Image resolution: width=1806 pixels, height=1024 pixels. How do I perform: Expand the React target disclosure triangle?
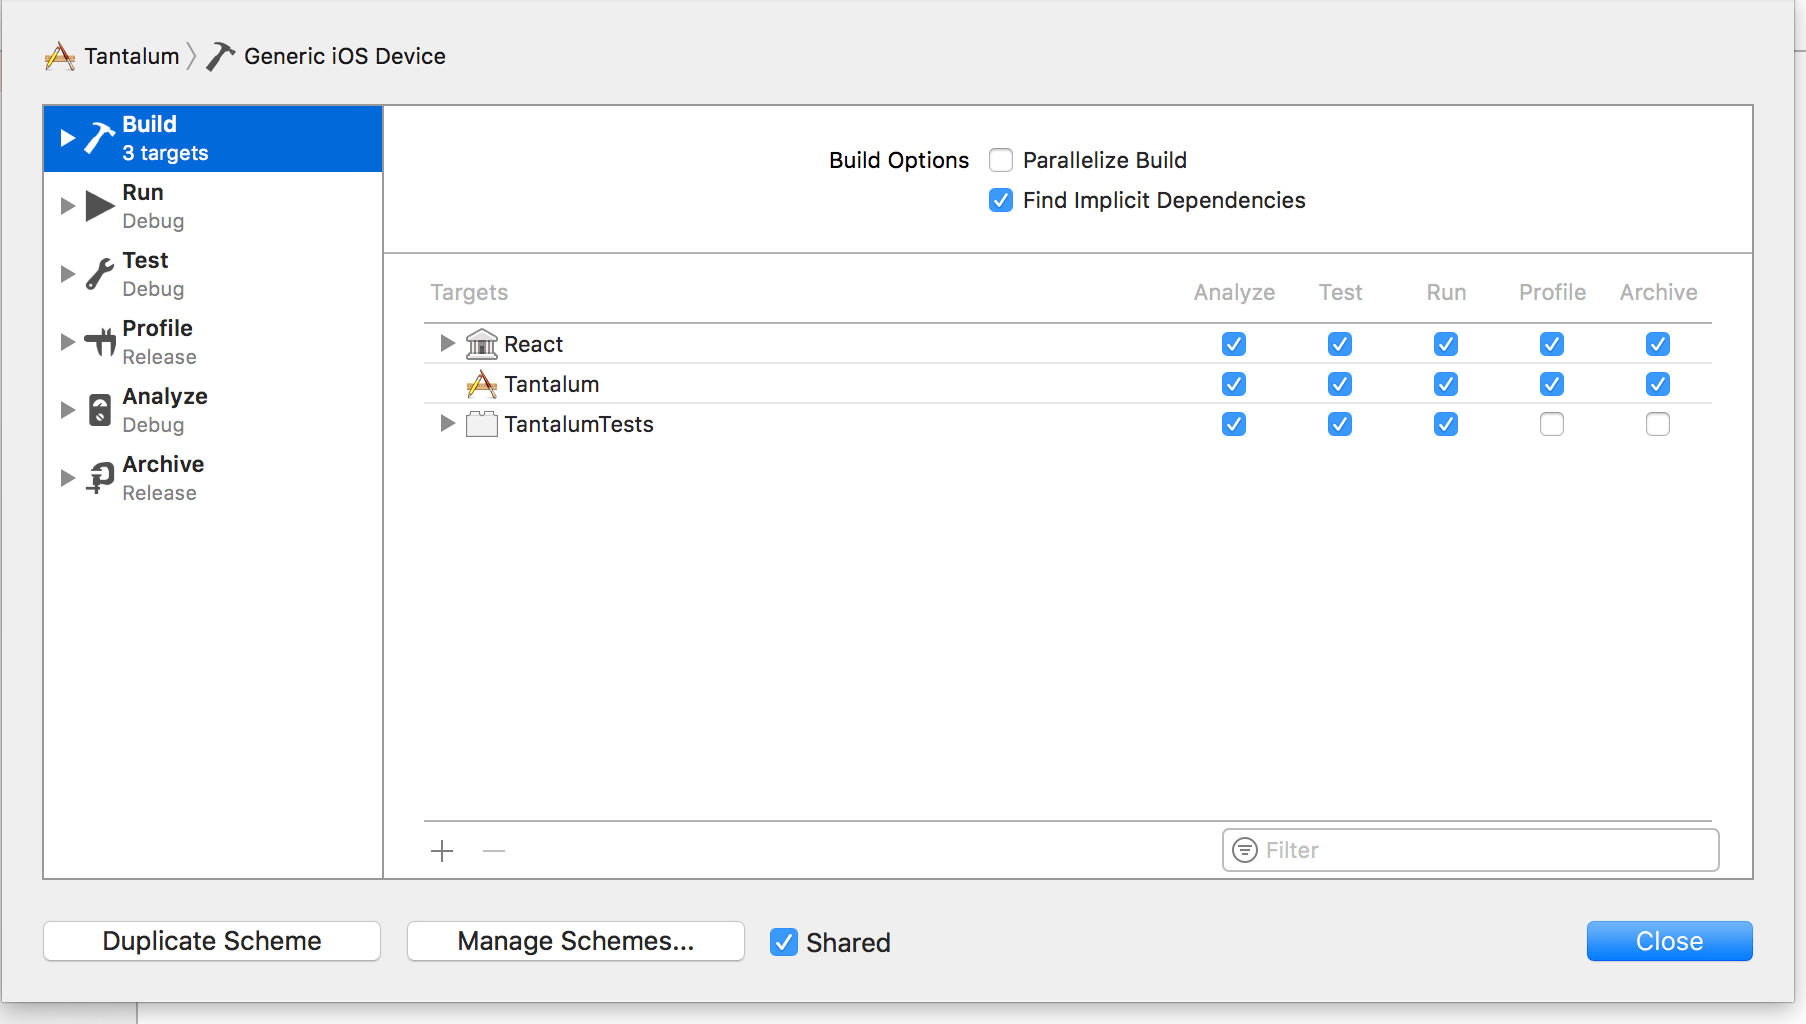tap(447, 343)
